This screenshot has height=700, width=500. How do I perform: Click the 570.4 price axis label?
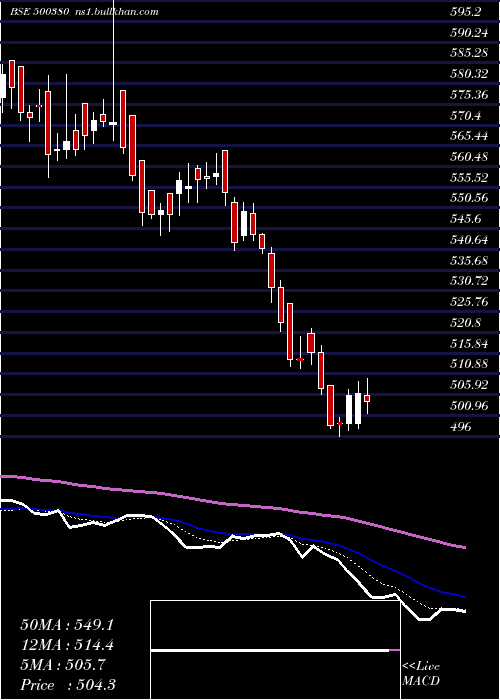[466, 116]
